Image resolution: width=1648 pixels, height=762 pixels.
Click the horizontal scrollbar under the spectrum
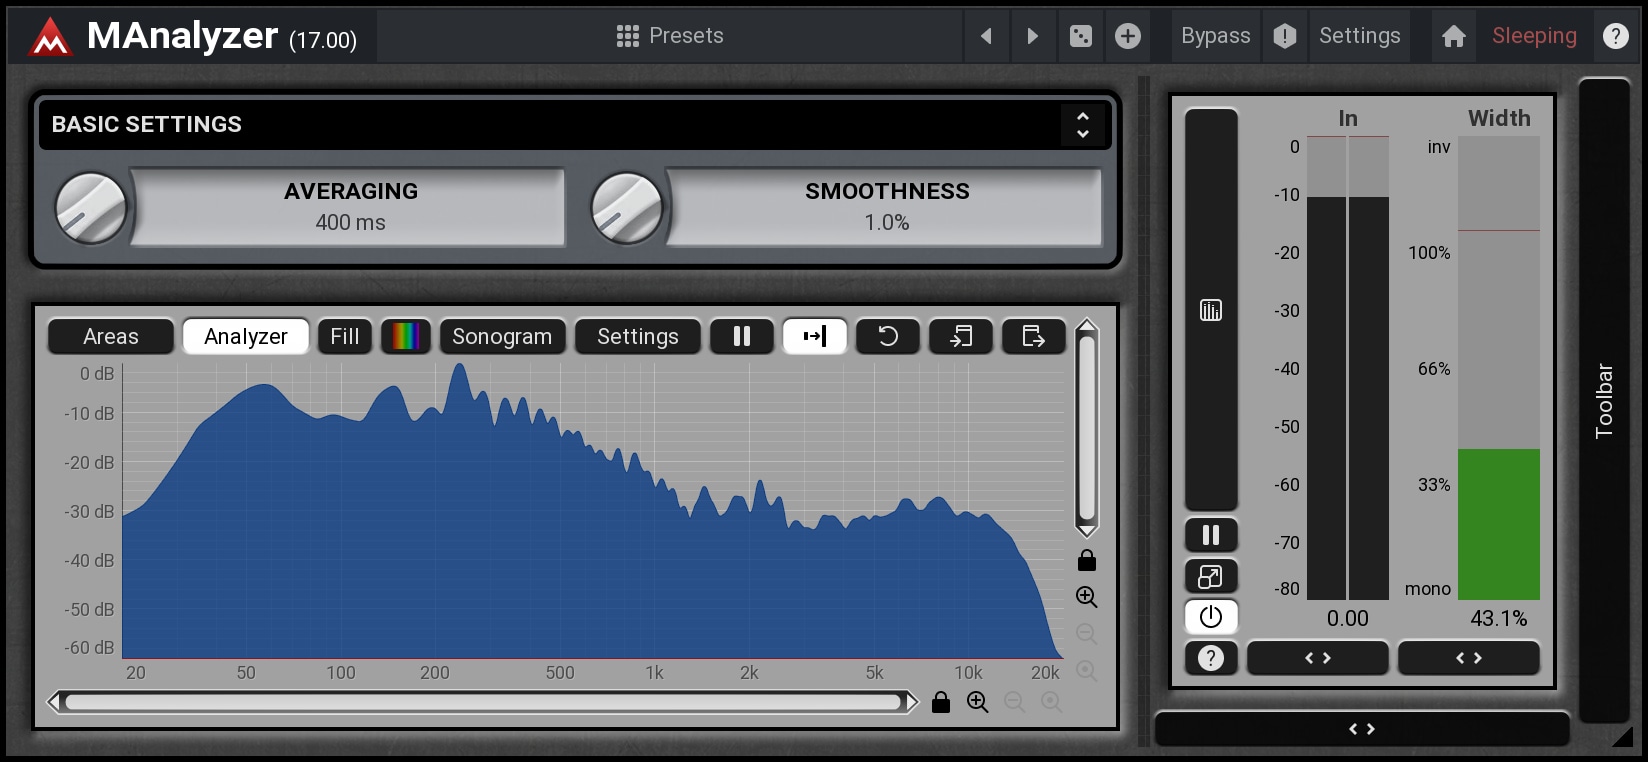[482, 702]
